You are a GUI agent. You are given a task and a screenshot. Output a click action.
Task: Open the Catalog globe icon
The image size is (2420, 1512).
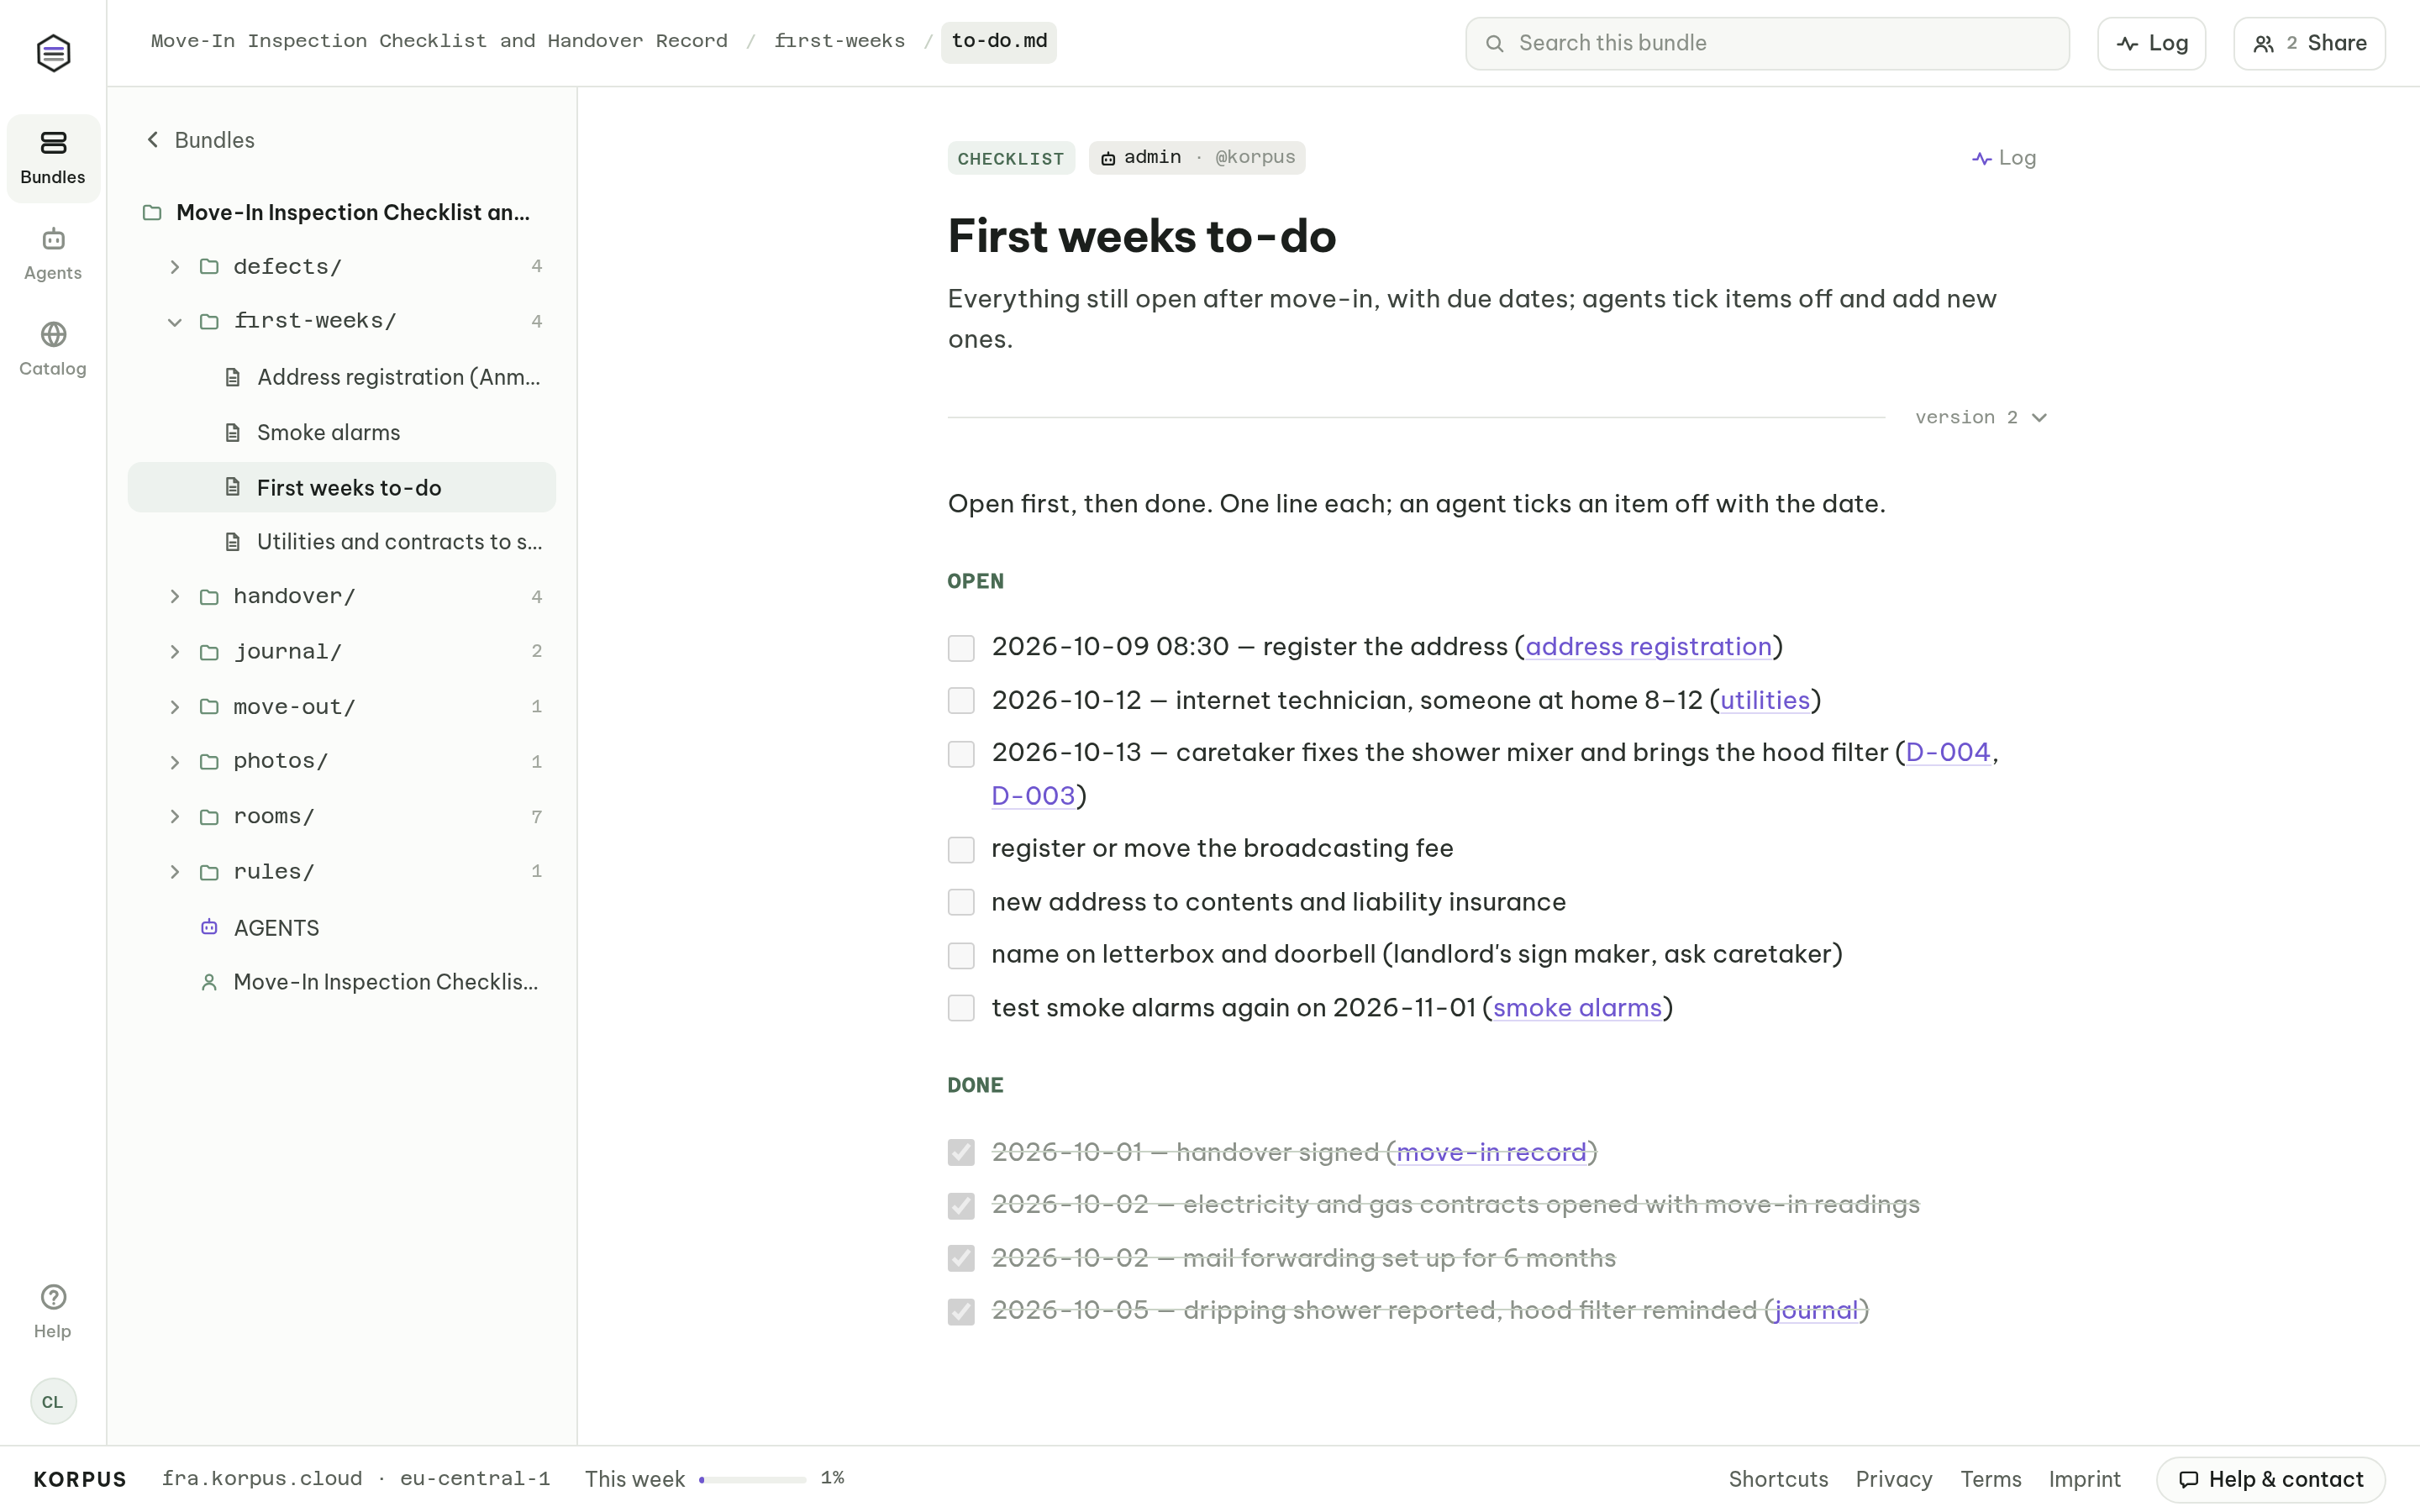pos(53,334)
